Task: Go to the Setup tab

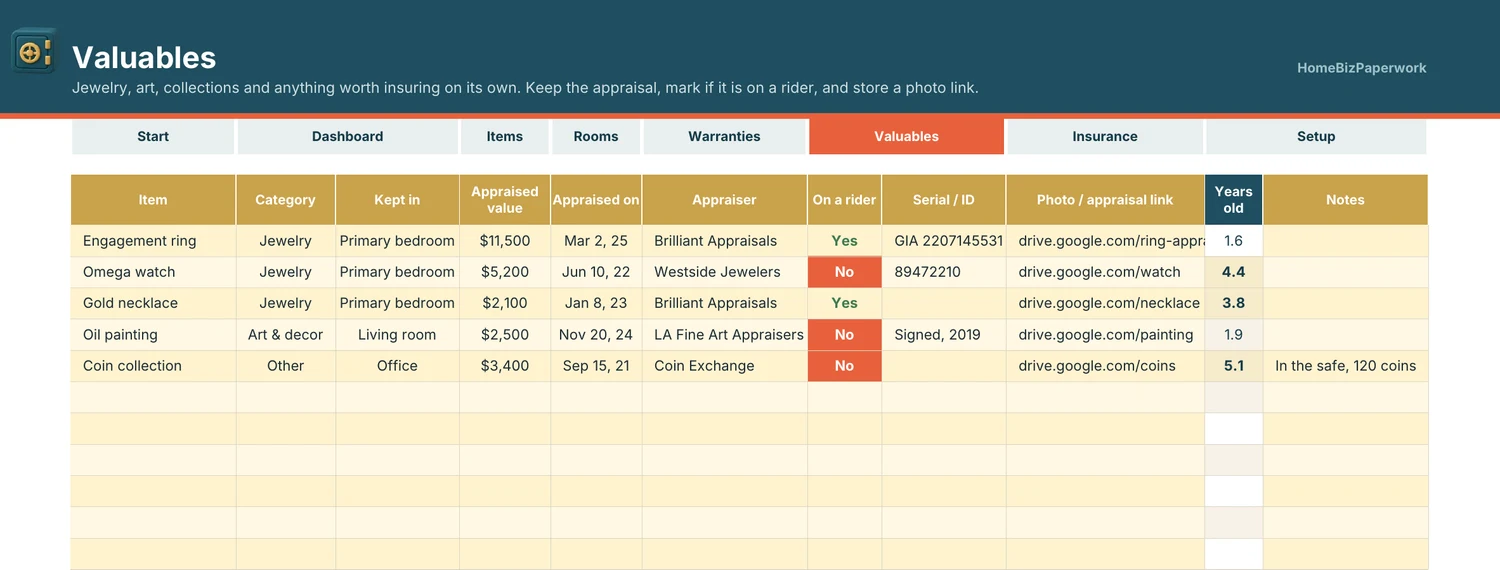Action: tap(1316, 136)
